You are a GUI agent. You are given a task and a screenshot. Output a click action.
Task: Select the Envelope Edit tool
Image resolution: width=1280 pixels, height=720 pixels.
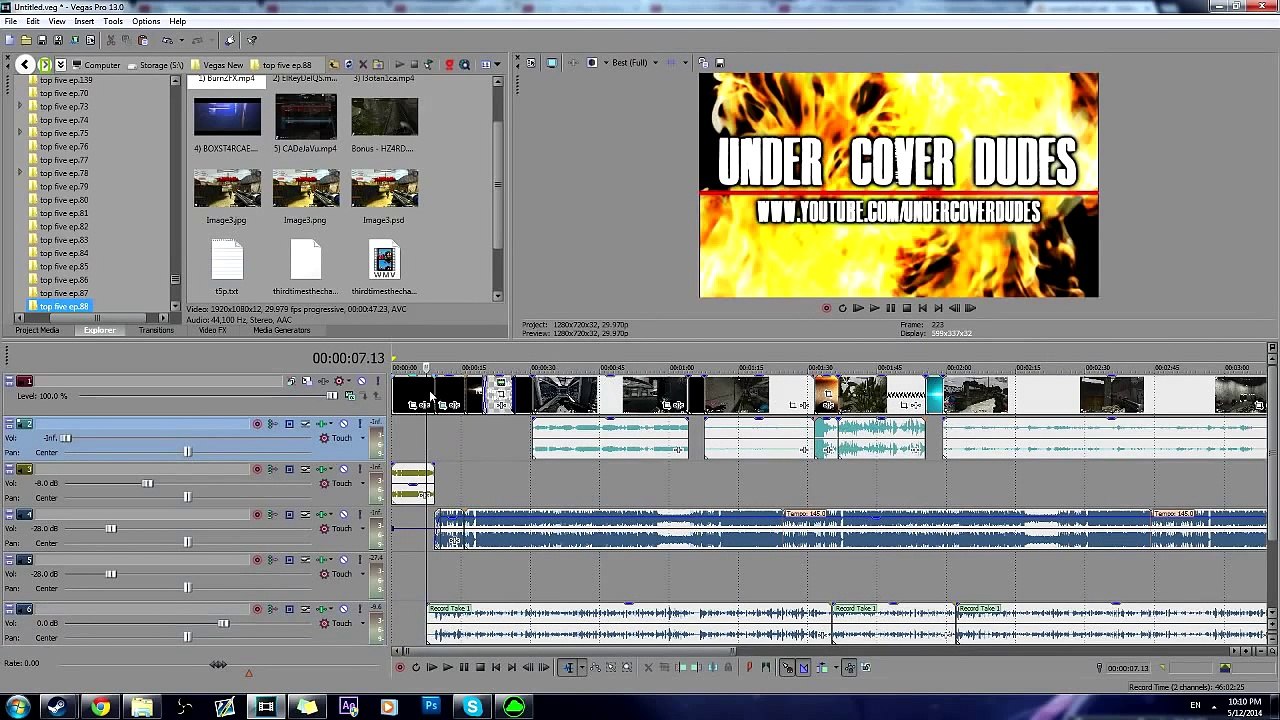click(595, 668)
